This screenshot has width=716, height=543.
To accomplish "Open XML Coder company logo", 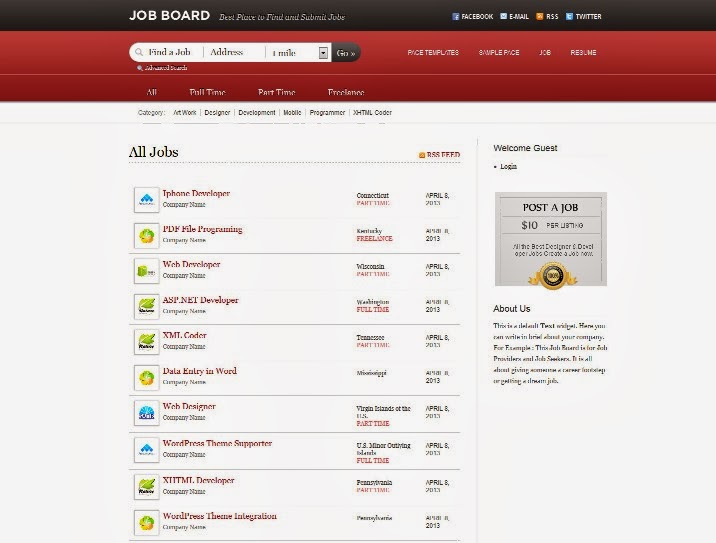I will pos(147,342).
